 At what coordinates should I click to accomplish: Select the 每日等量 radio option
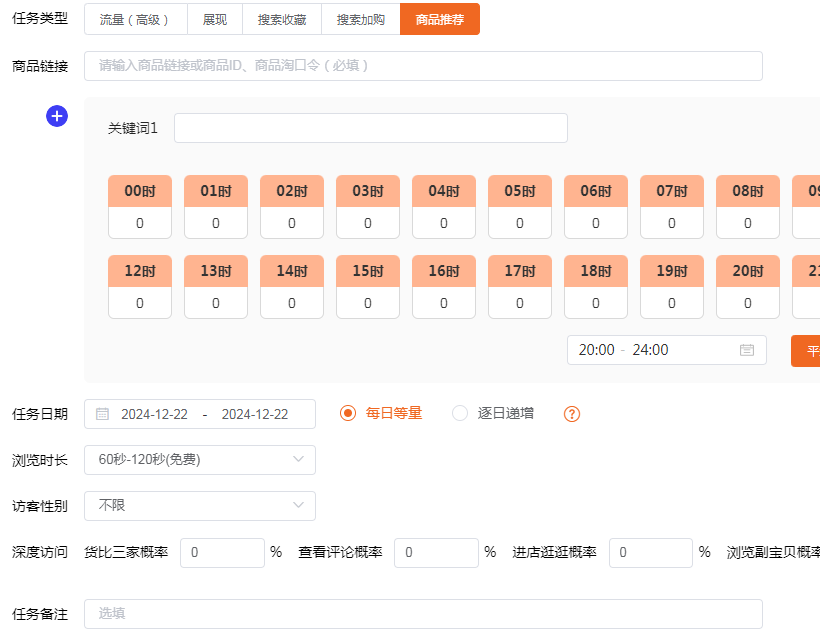click(348, 413)
